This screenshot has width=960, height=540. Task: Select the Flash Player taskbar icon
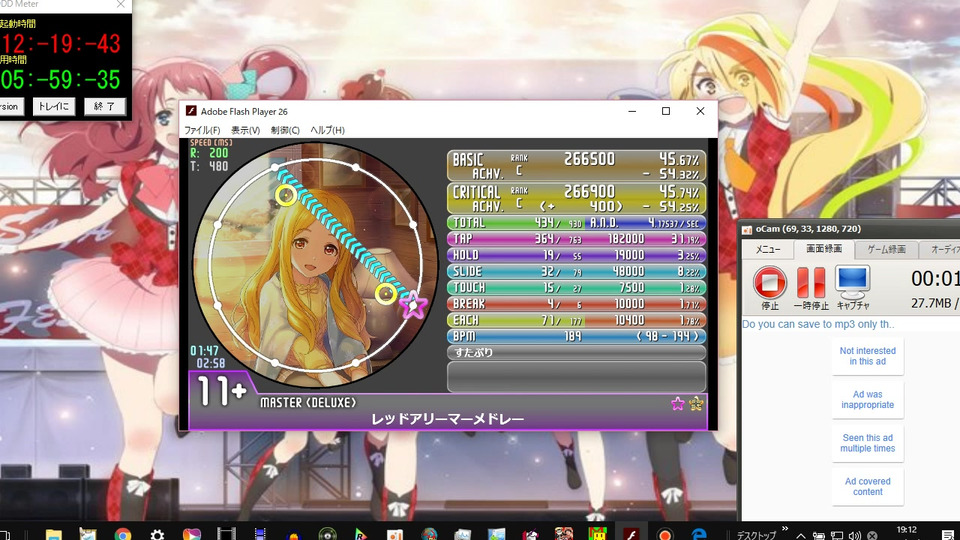(x=631, y=534)
